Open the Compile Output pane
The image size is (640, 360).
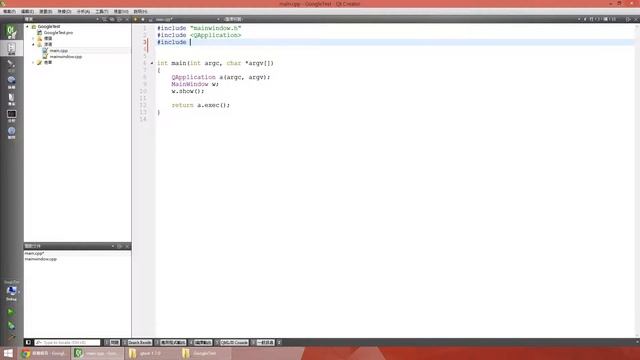point(200,342)
